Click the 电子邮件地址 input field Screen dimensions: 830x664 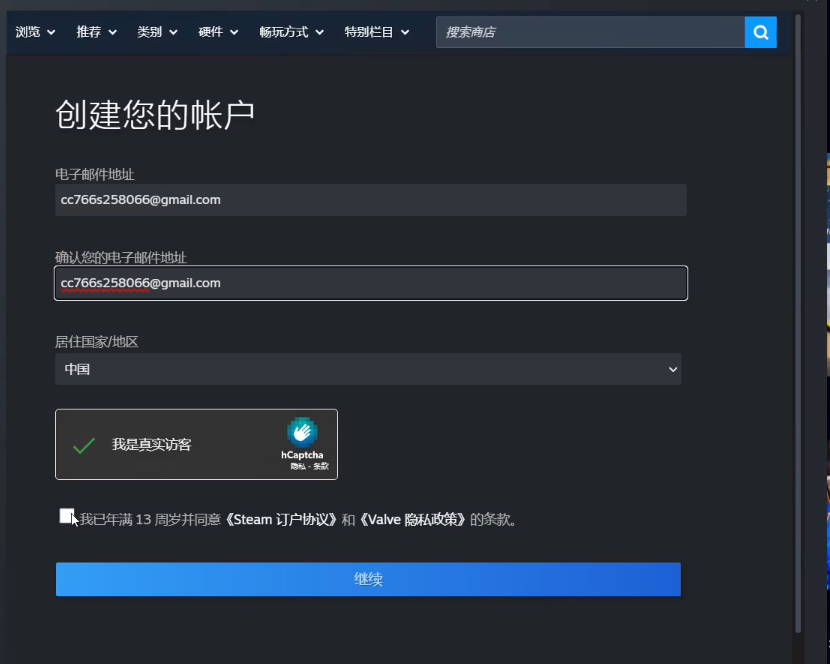pos(370,200)
